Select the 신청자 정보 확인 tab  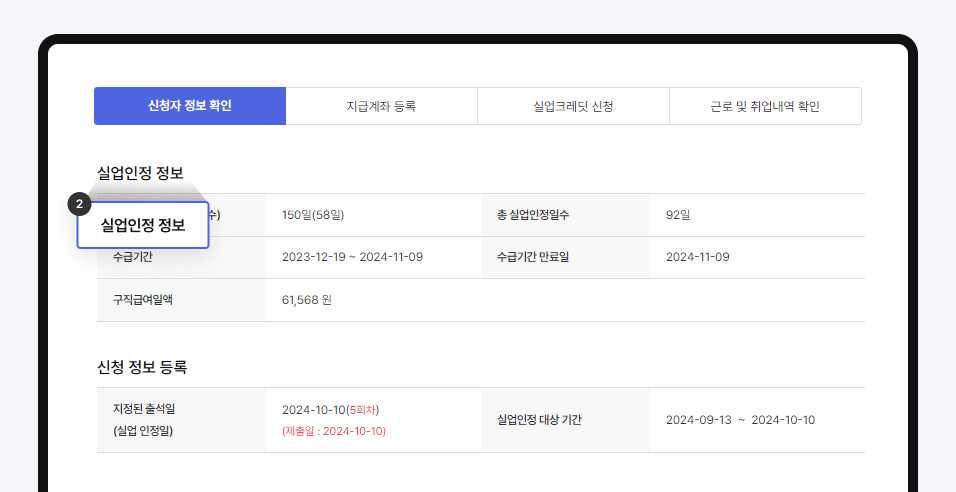coord(190,106)
